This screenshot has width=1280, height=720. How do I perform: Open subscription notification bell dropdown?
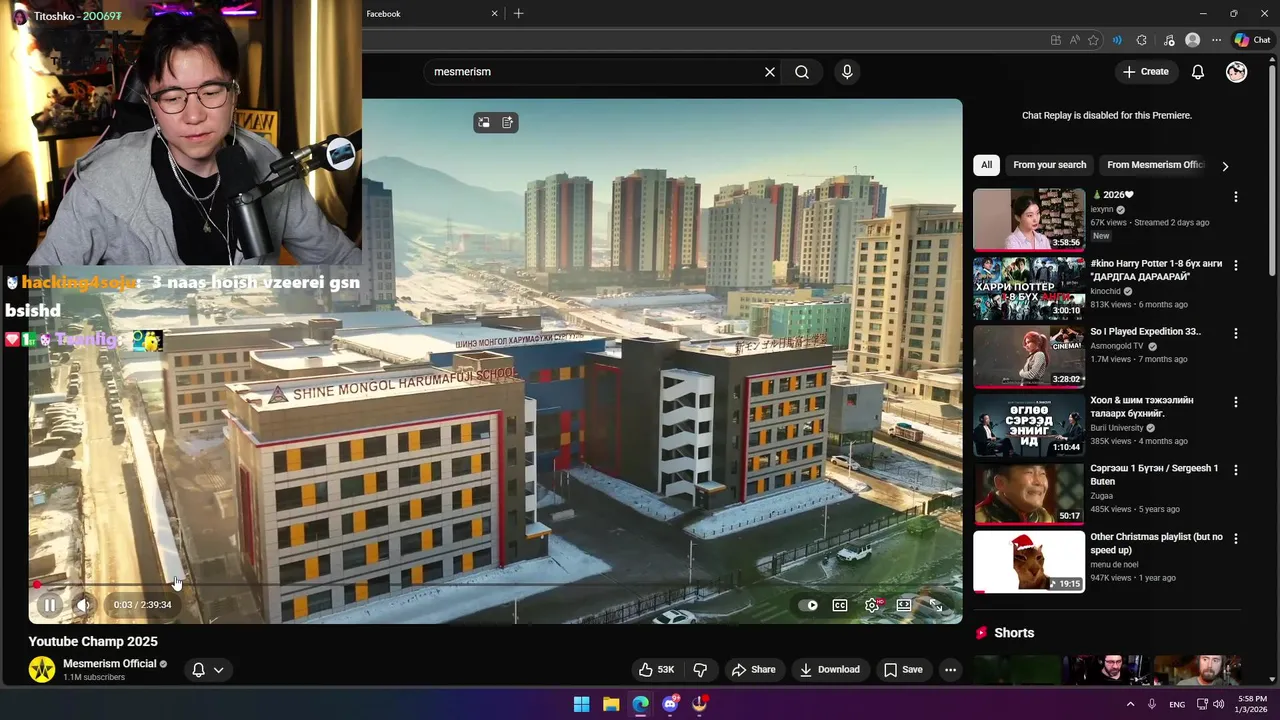pos(208,670)
